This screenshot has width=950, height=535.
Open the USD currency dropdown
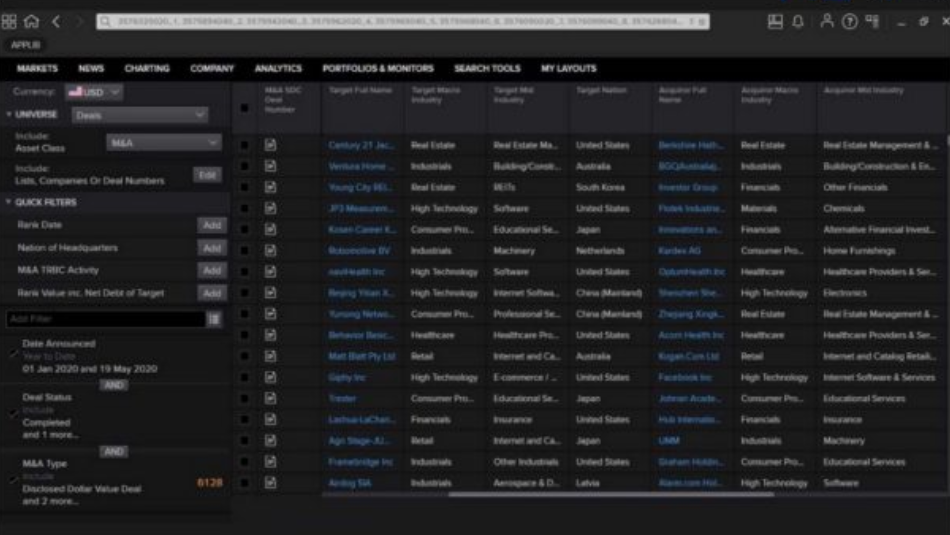click(x=95, y=92)
